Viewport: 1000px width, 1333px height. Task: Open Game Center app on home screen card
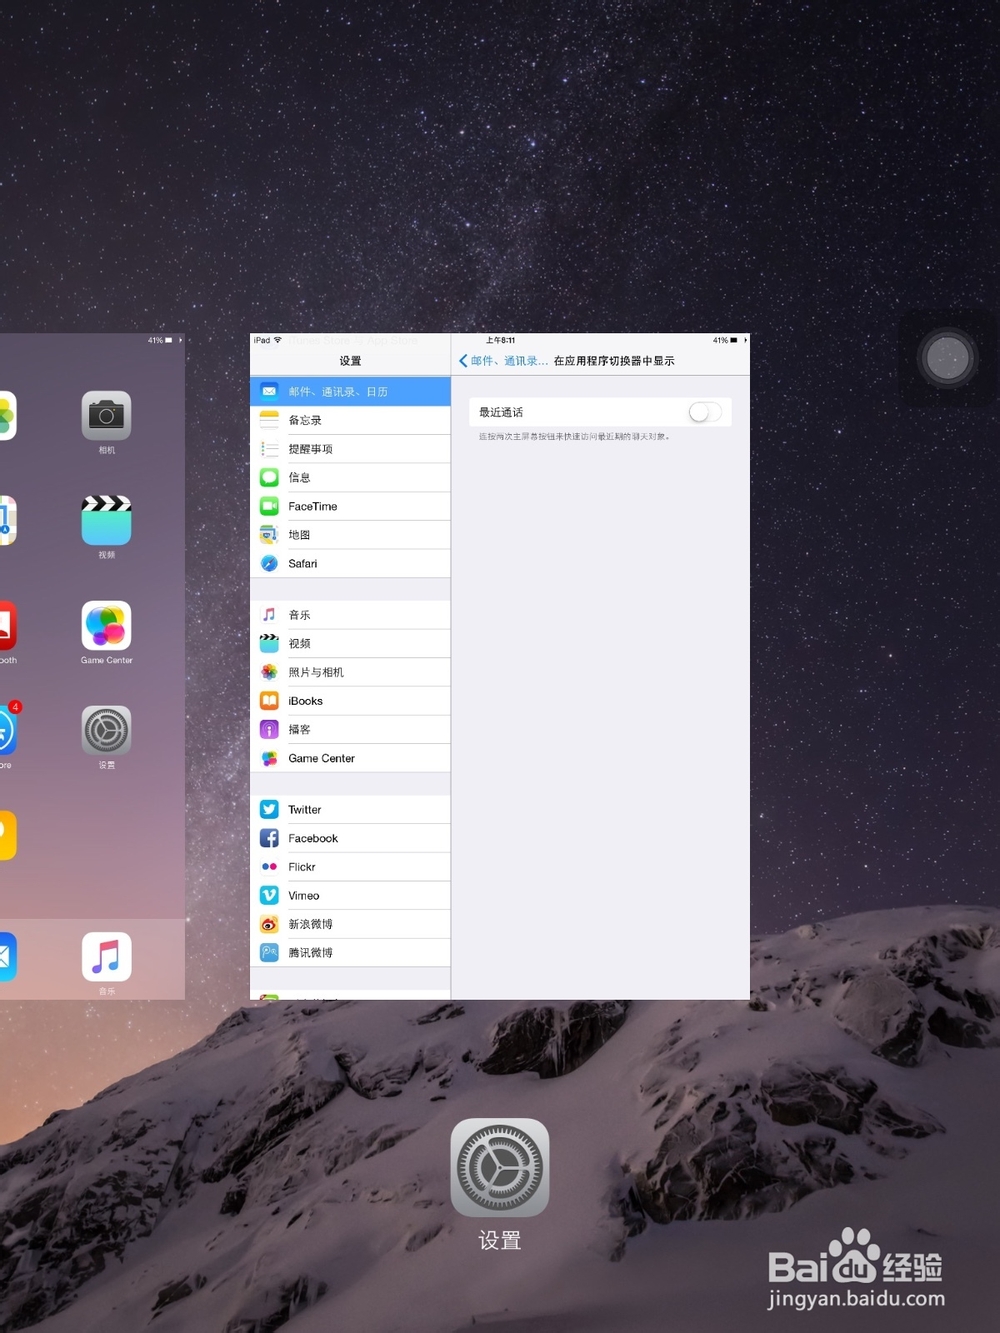[106, 625]
